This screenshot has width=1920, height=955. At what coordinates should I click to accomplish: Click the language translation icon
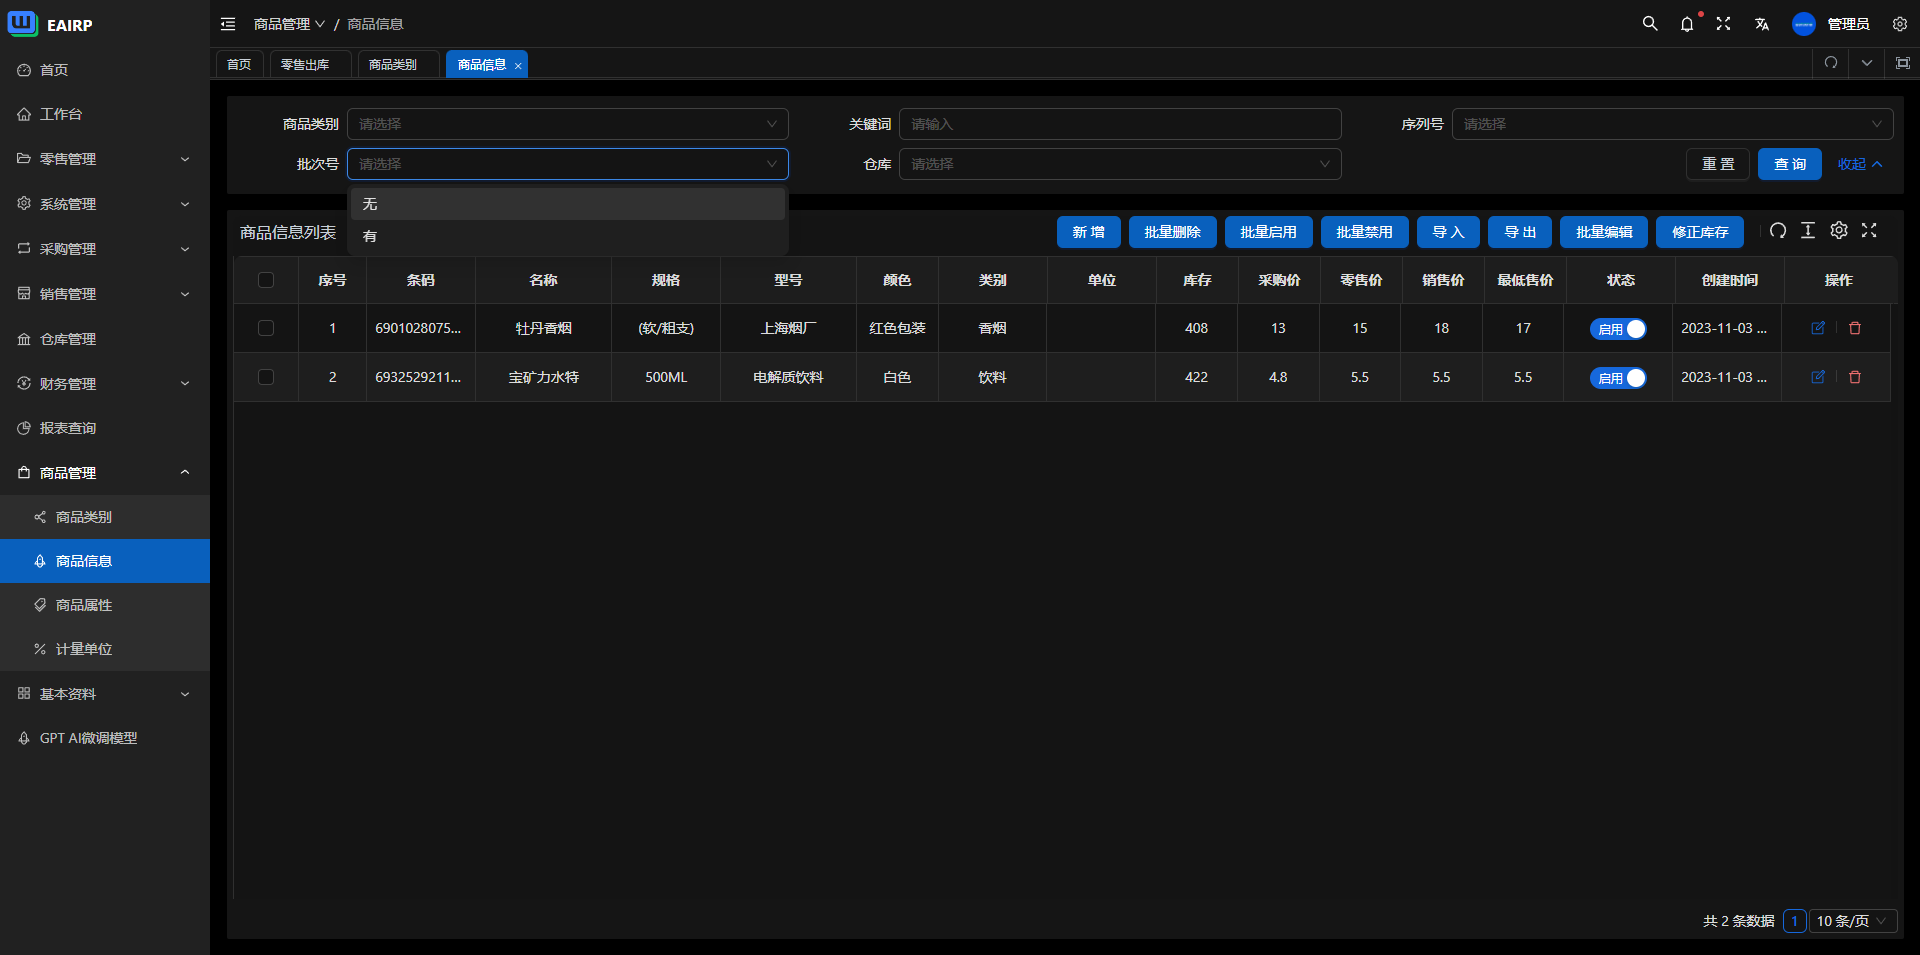(1762, 24)
